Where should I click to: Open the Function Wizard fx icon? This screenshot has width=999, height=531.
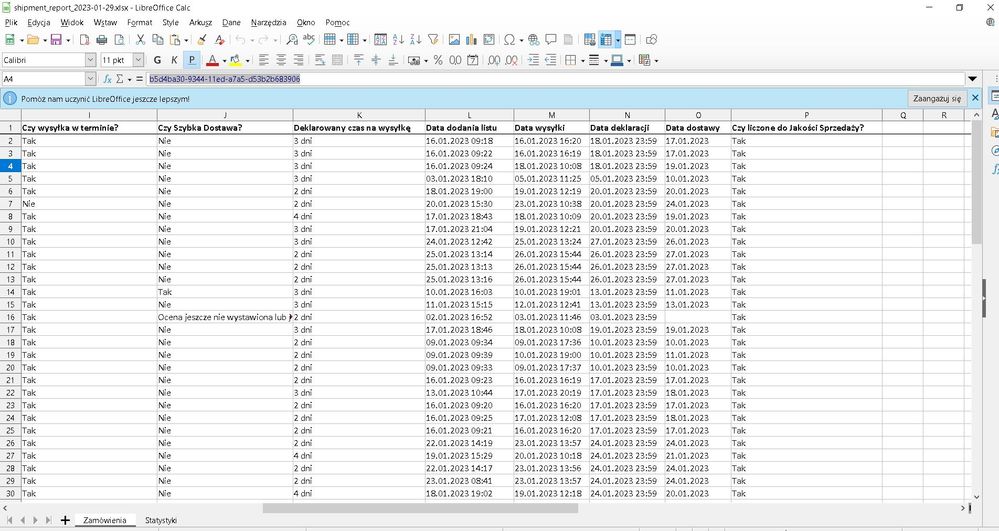[x=107, y=79]
